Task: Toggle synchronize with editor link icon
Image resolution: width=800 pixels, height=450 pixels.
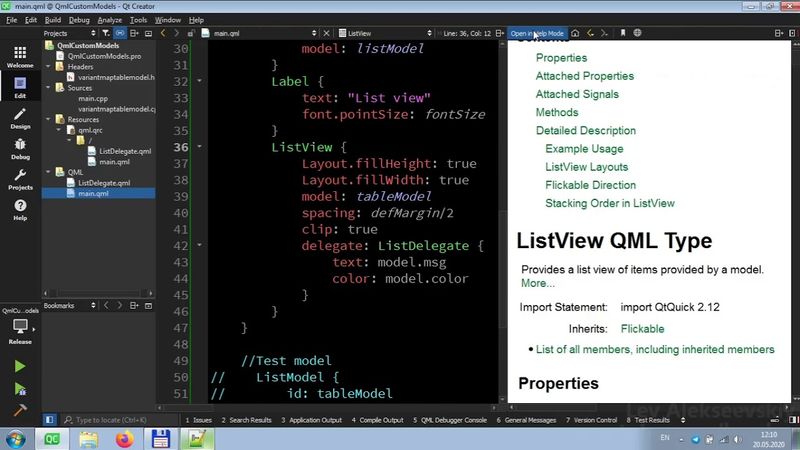Action: coord(120,33)
